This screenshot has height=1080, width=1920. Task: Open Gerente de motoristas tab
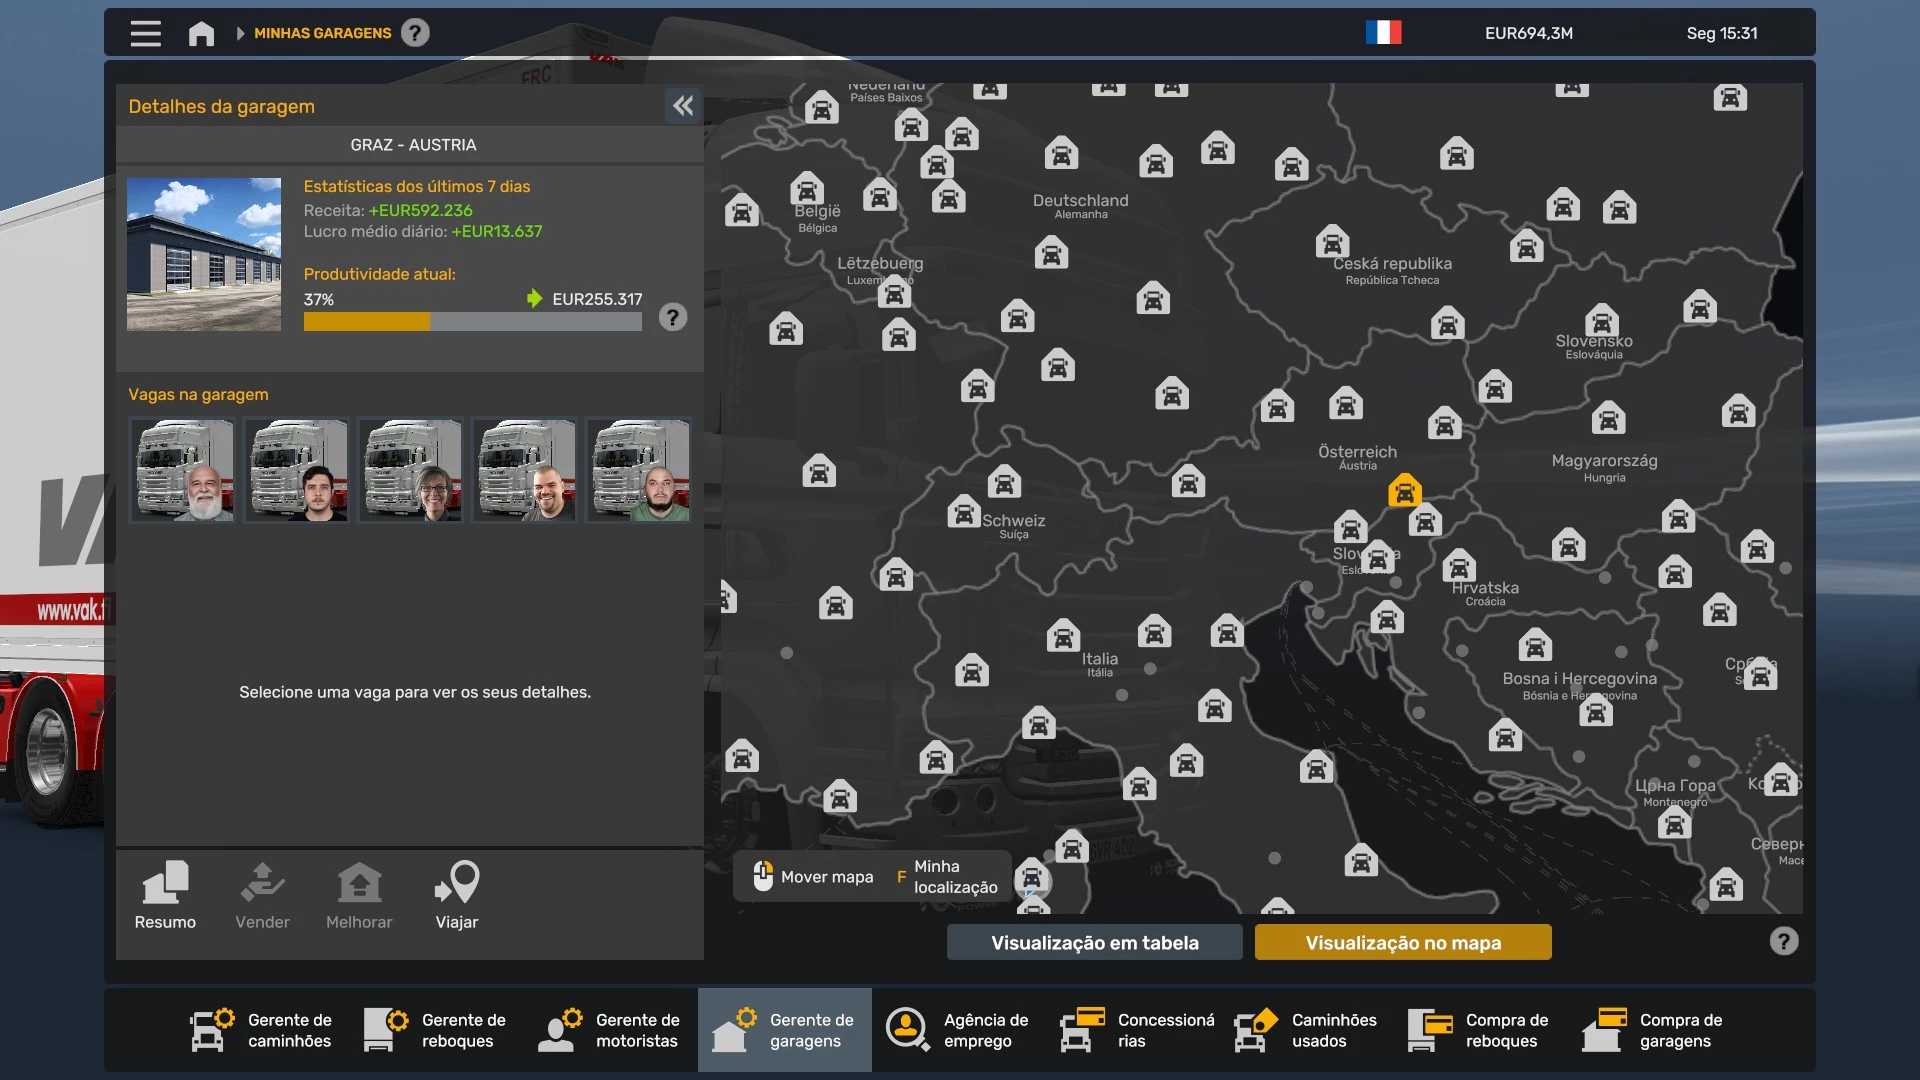pos(610,1030)
